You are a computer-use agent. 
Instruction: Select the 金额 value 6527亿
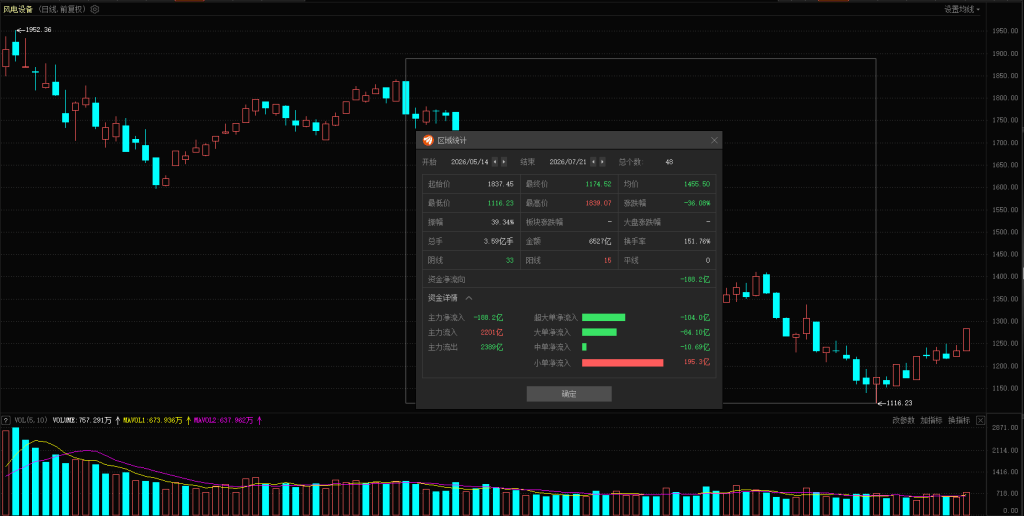[600, 242]
